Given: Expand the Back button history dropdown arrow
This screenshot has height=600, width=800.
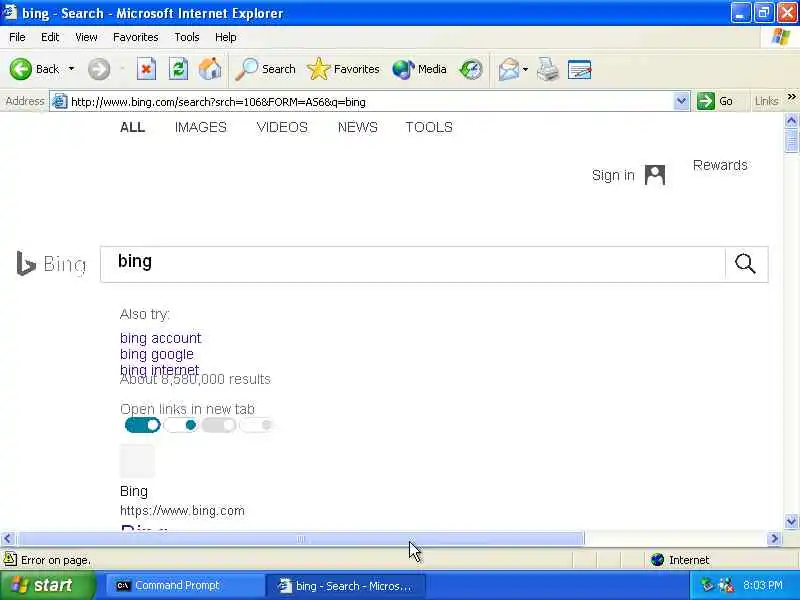Looking at the screenshot, I should point(71,69).
